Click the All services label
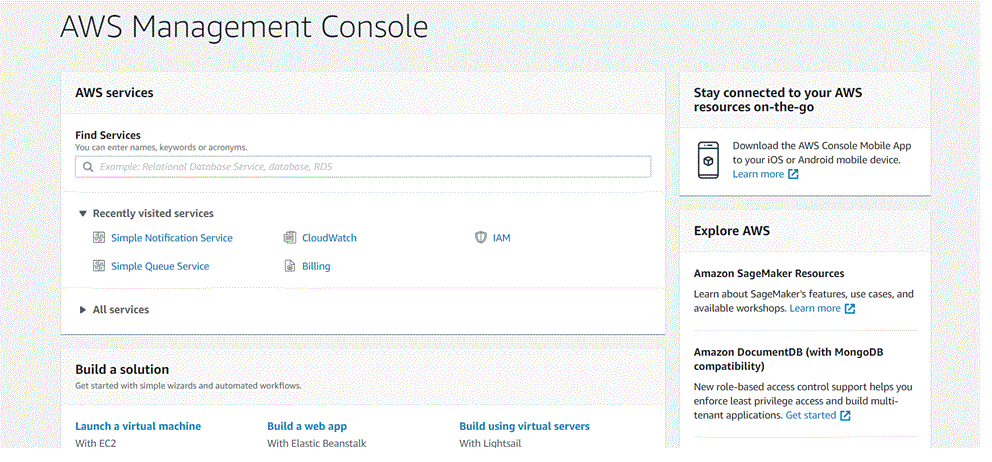This screenshot has height=462, width=992. [x=121, y=310]
